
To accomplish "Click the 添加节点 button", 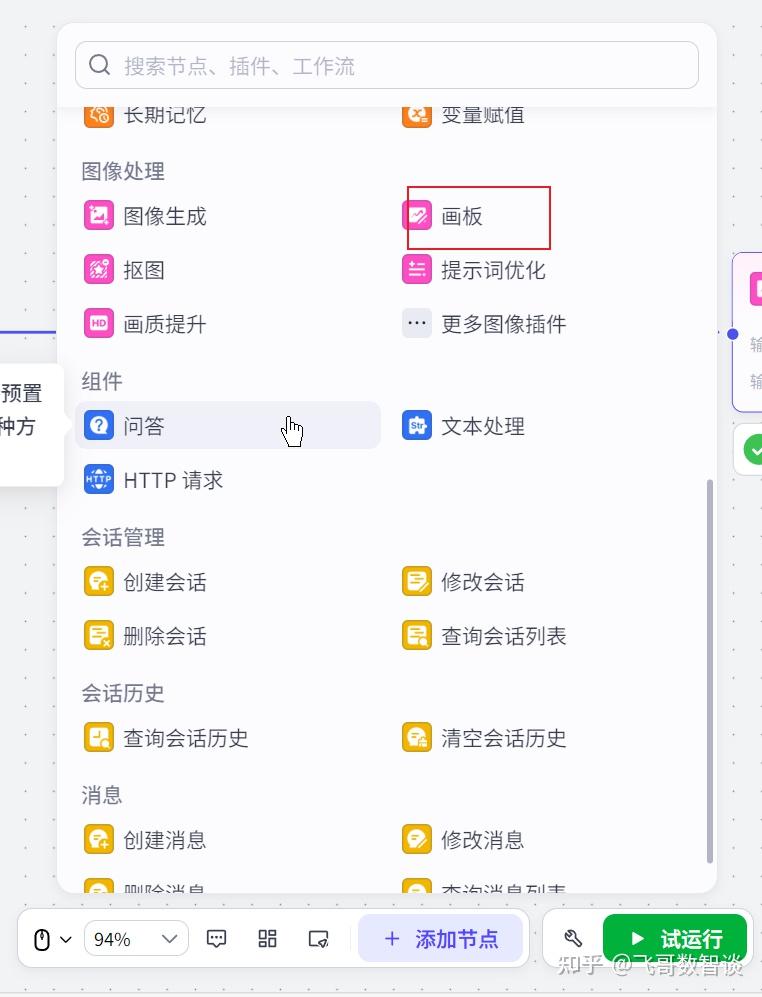I will tap(441, 939).
